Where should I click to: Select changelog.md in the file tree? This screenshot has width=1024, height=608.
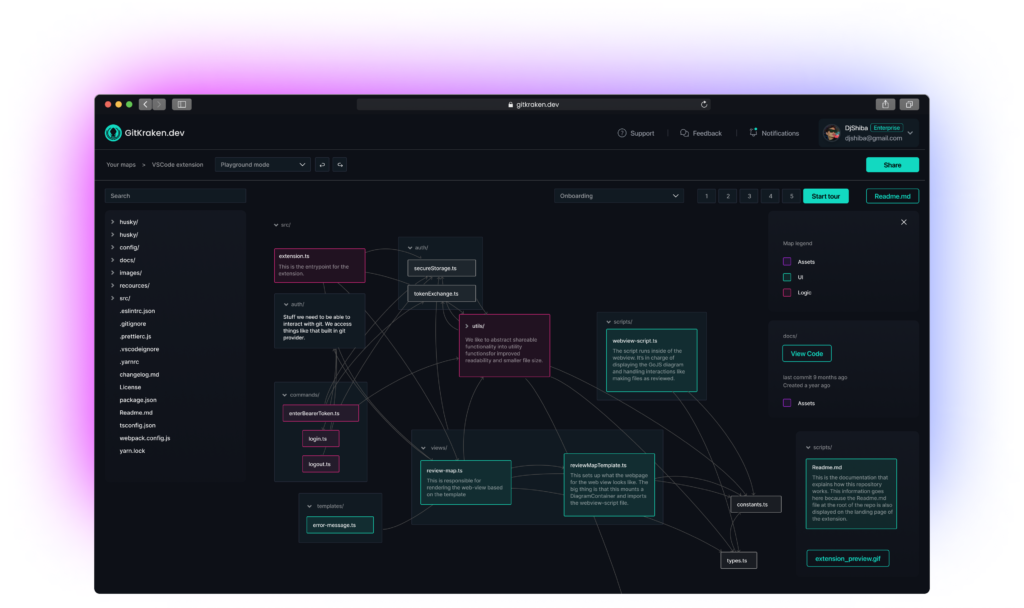139,375
